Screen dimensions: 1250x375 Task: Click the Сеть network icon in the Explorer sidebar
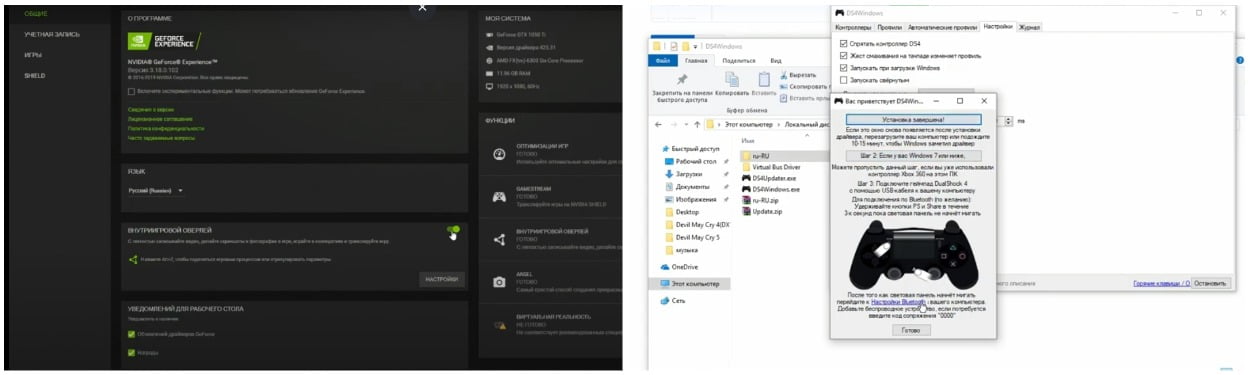665,300
